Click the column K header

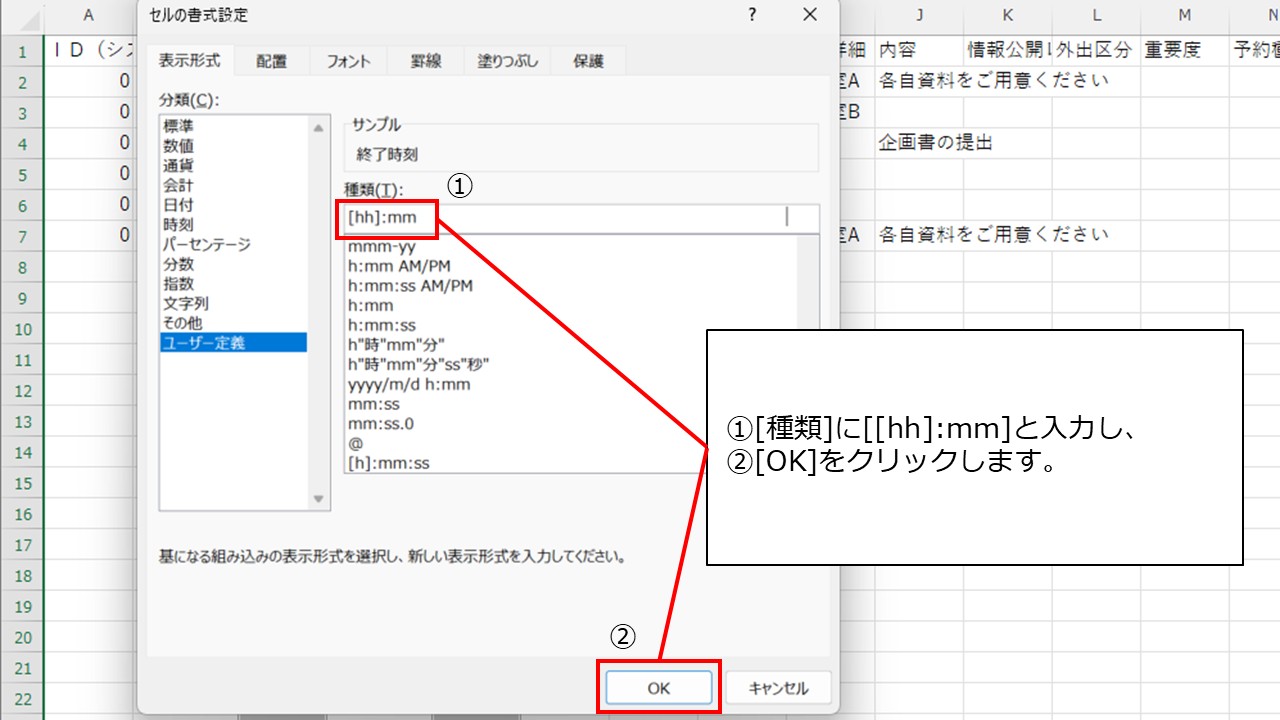1008,15
